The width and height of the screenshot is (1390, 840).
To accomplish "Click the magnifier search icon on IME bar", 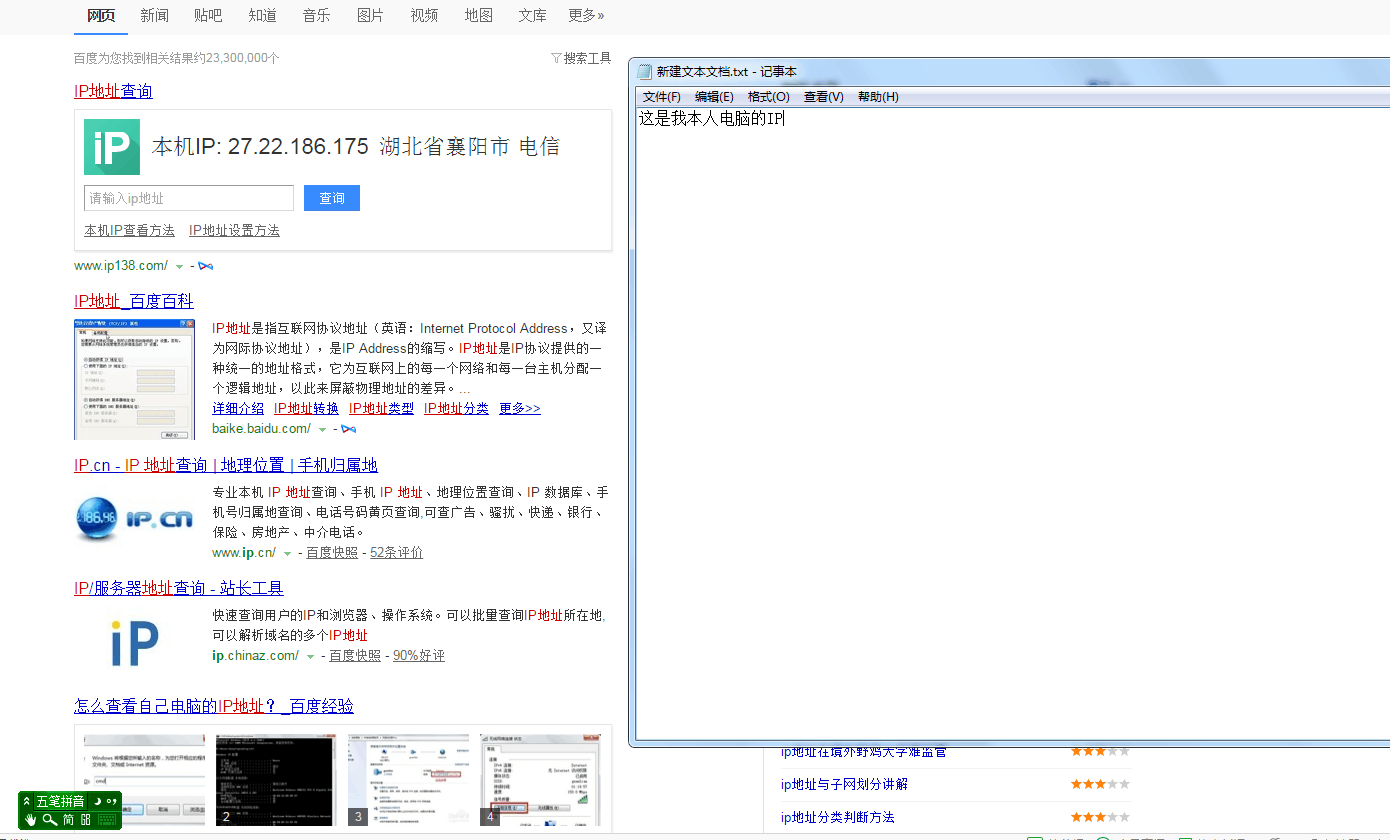I will 48,819.
